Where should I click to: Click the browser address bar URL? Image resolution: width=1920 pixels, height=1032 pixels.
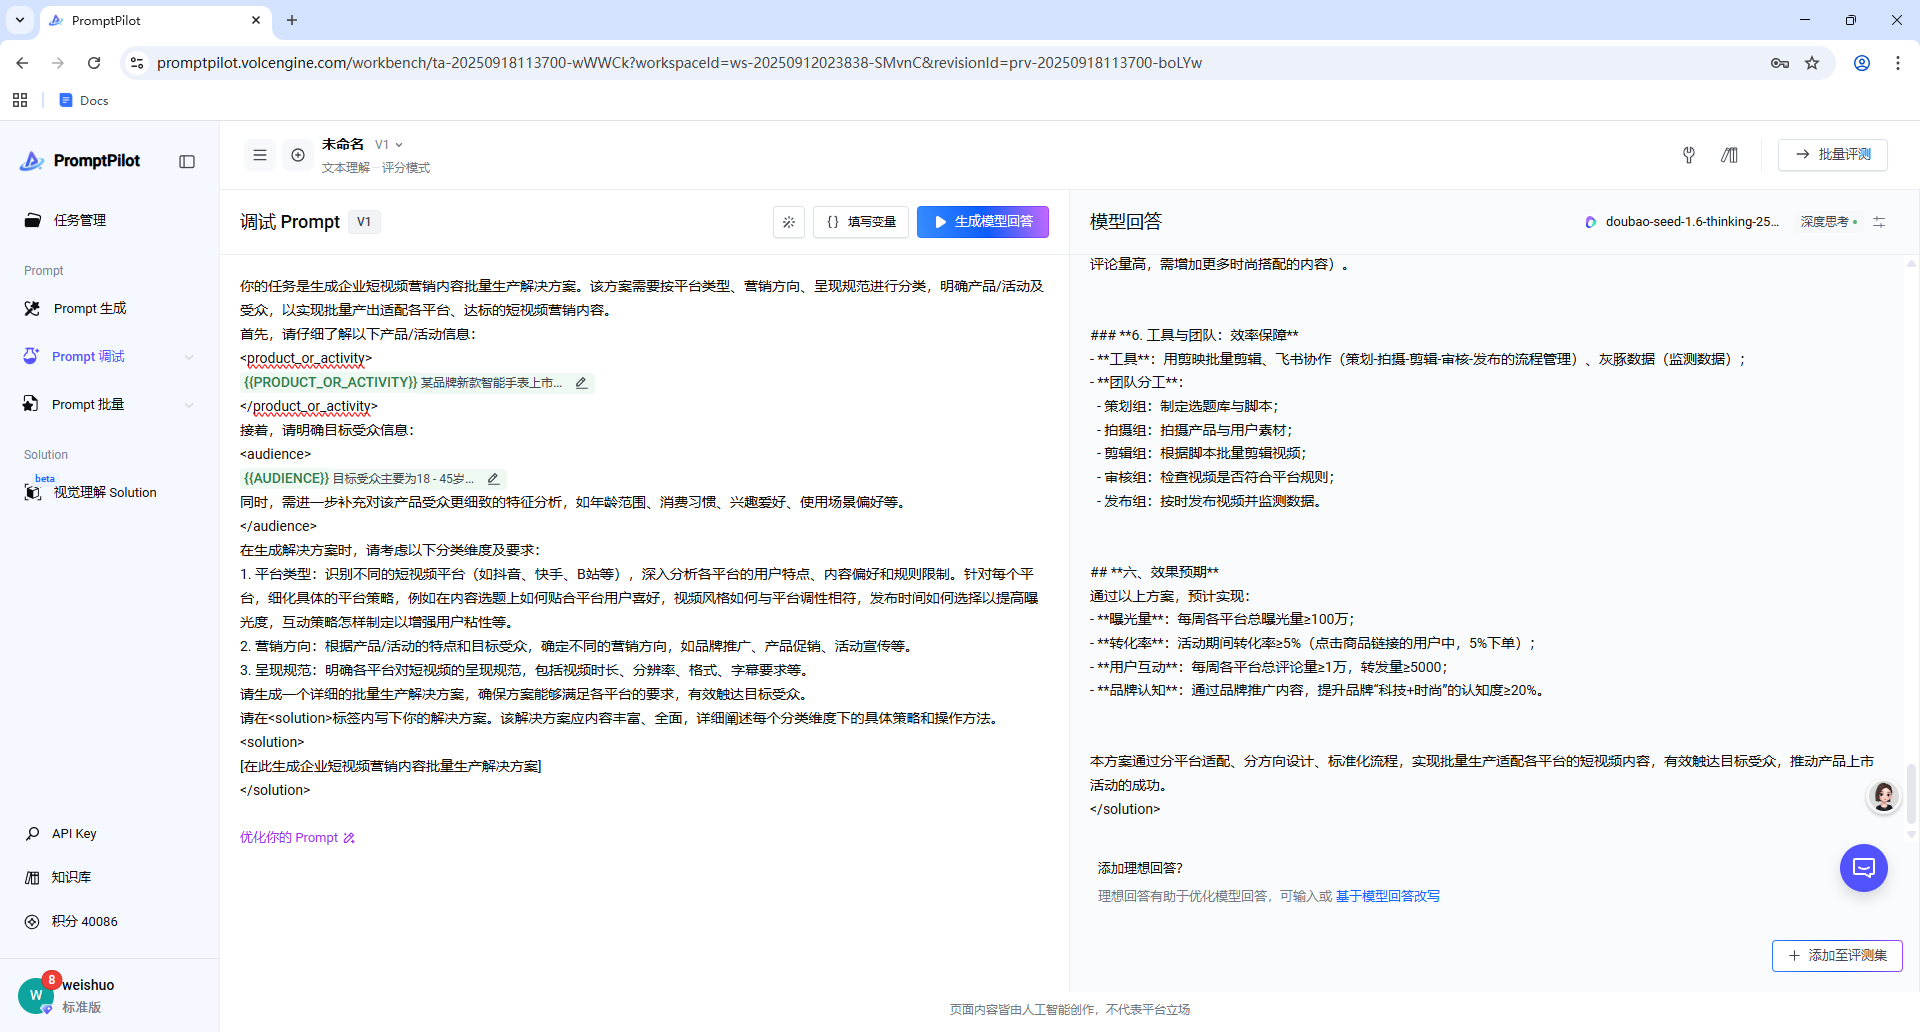679,63
